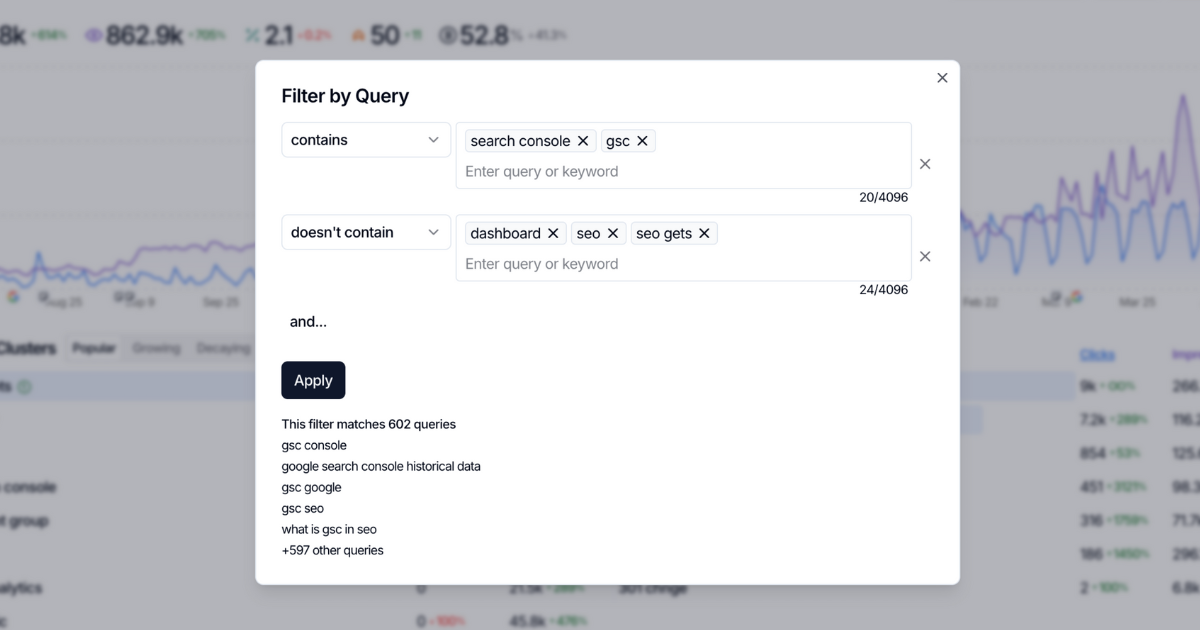Open the "doesn't contain" condition dropdown
Viewport: 1200px width, 630px height.
coord(365,232)
